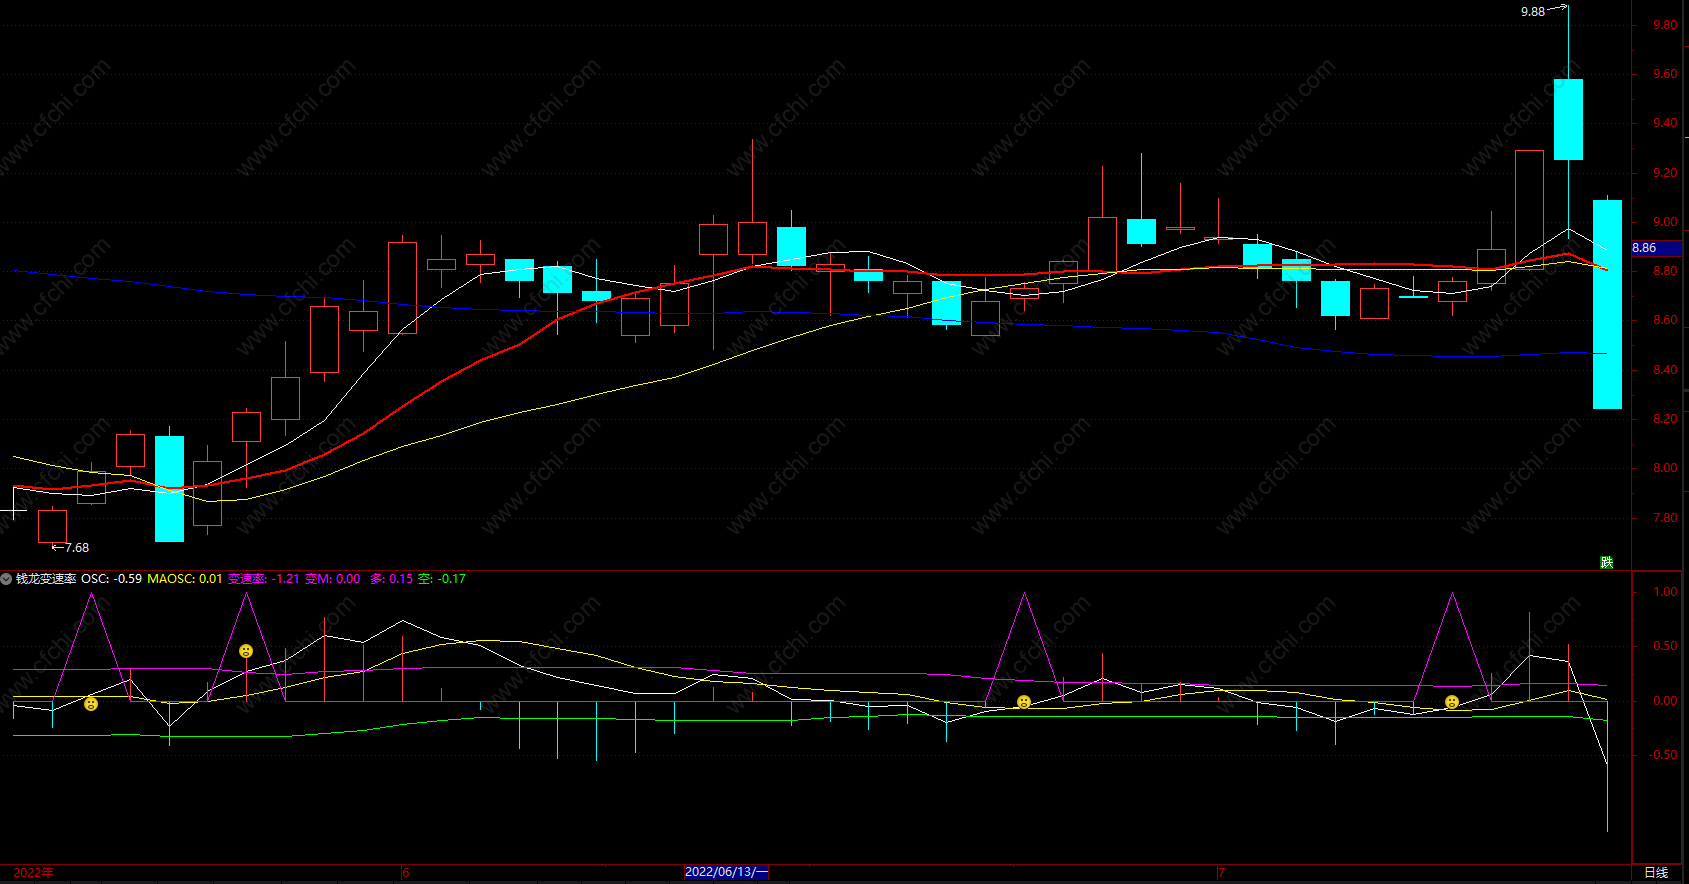This screenshot has width=1689, height=884.
Task: Select the 日线 period label
Action: click(x=1656, y=873)
